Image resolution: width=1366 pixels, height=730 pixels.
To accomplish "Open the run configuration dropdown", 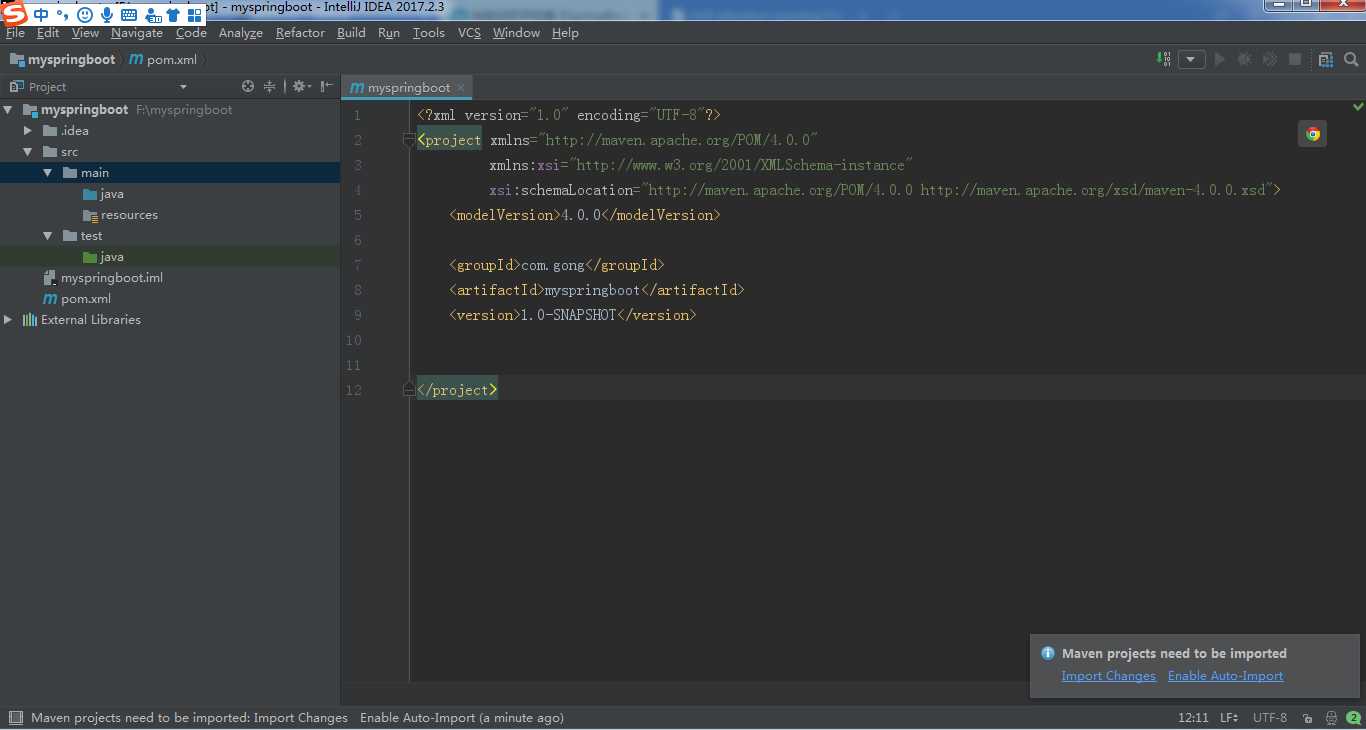I will point(1191,59).
